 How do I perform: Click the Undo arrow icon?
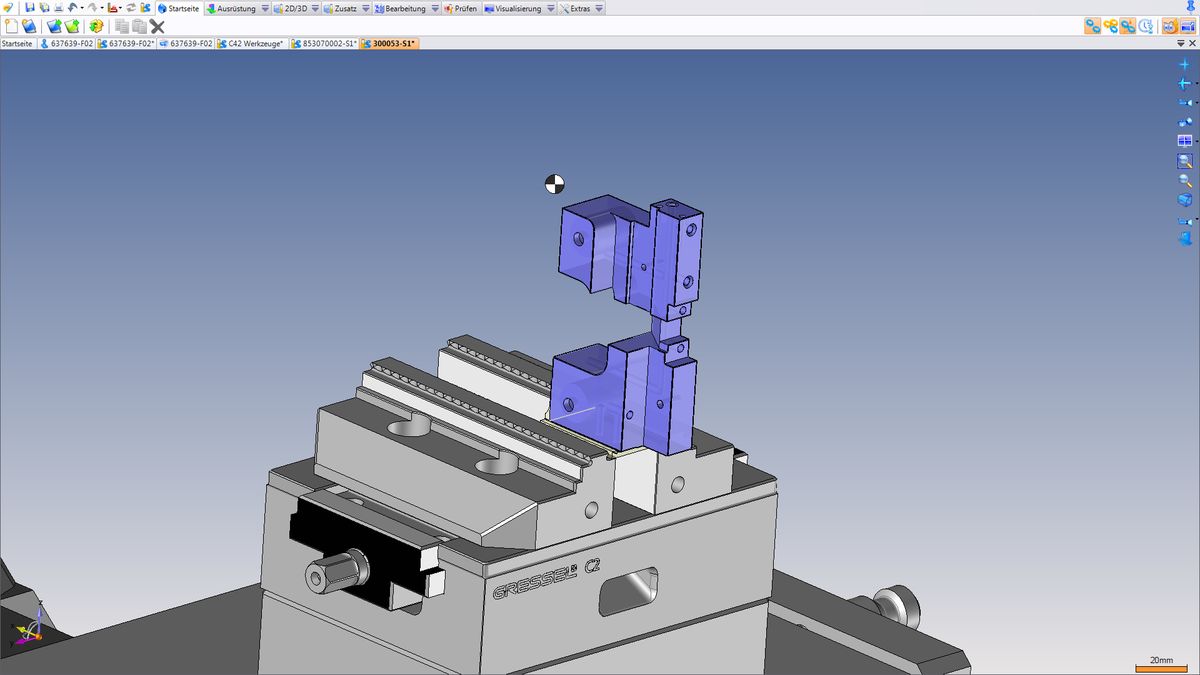[x=72, y=8]
